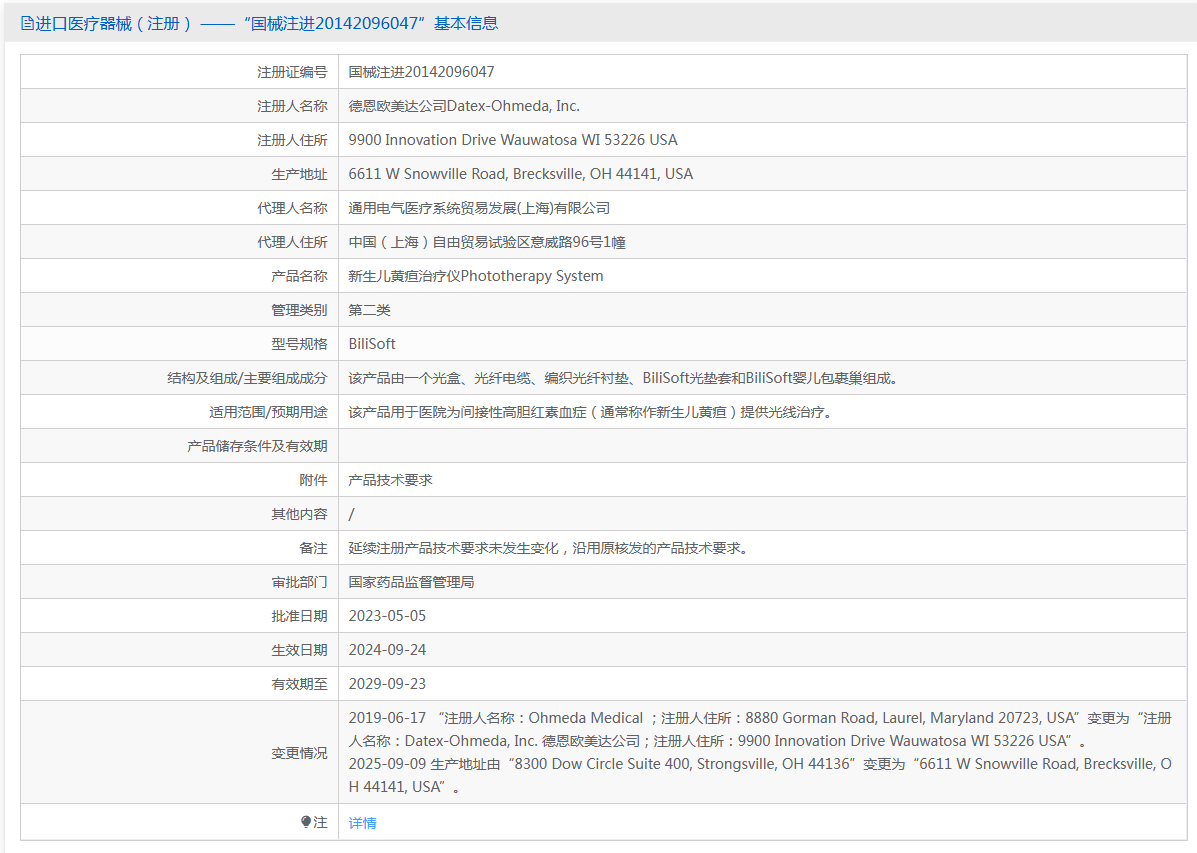The image size is (1197, 853).
Task: Select the model value BiliSoft
Action: [372, 344]
